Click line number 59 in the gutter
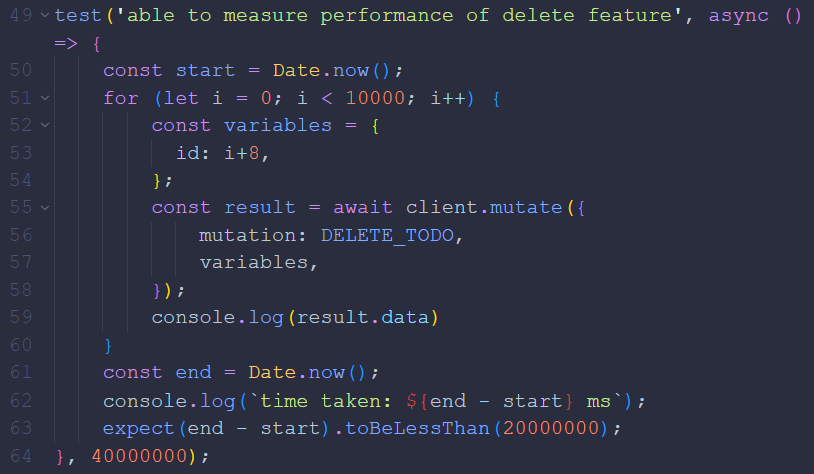The height and width of the screenshot is (474, 814). click(21, 317)
